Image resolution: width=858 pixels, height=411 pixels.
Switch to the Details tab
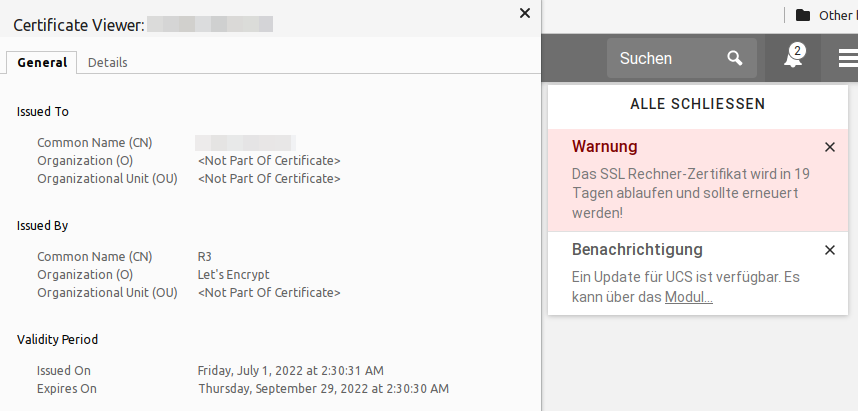click(107, 62)
